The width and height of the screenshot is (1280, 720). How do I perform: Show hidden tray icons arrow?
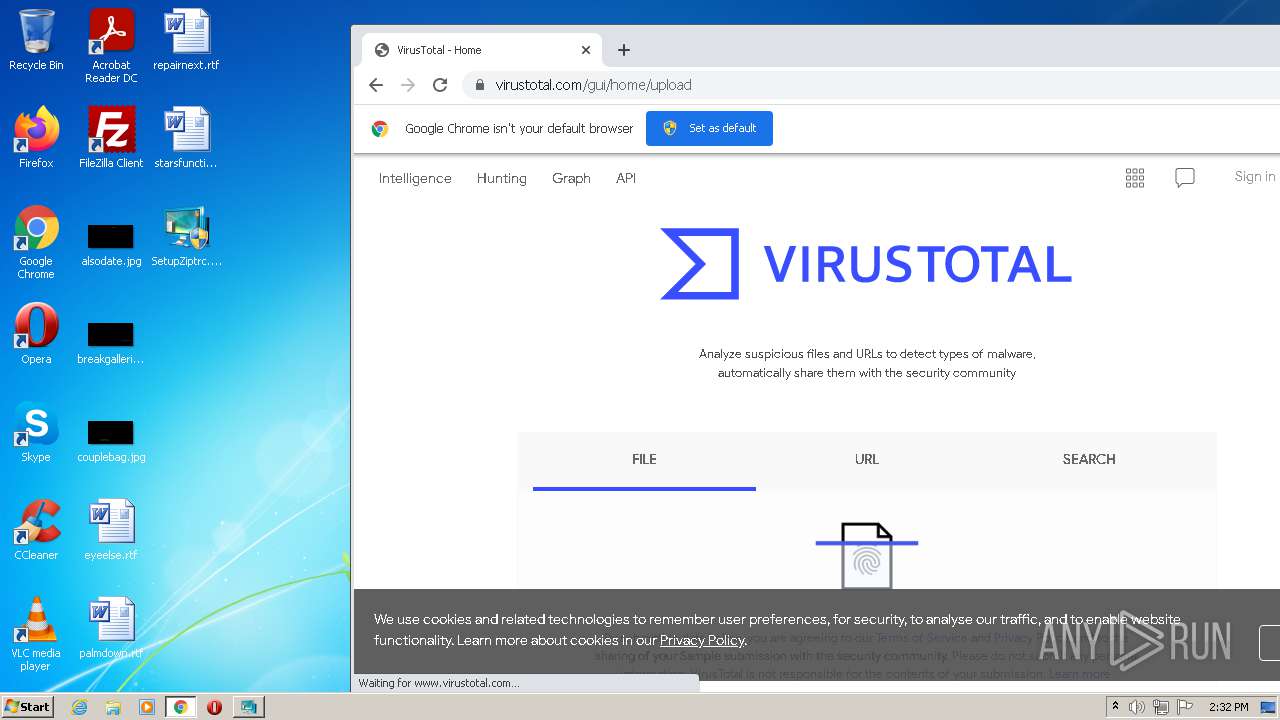coord(1116,707)
